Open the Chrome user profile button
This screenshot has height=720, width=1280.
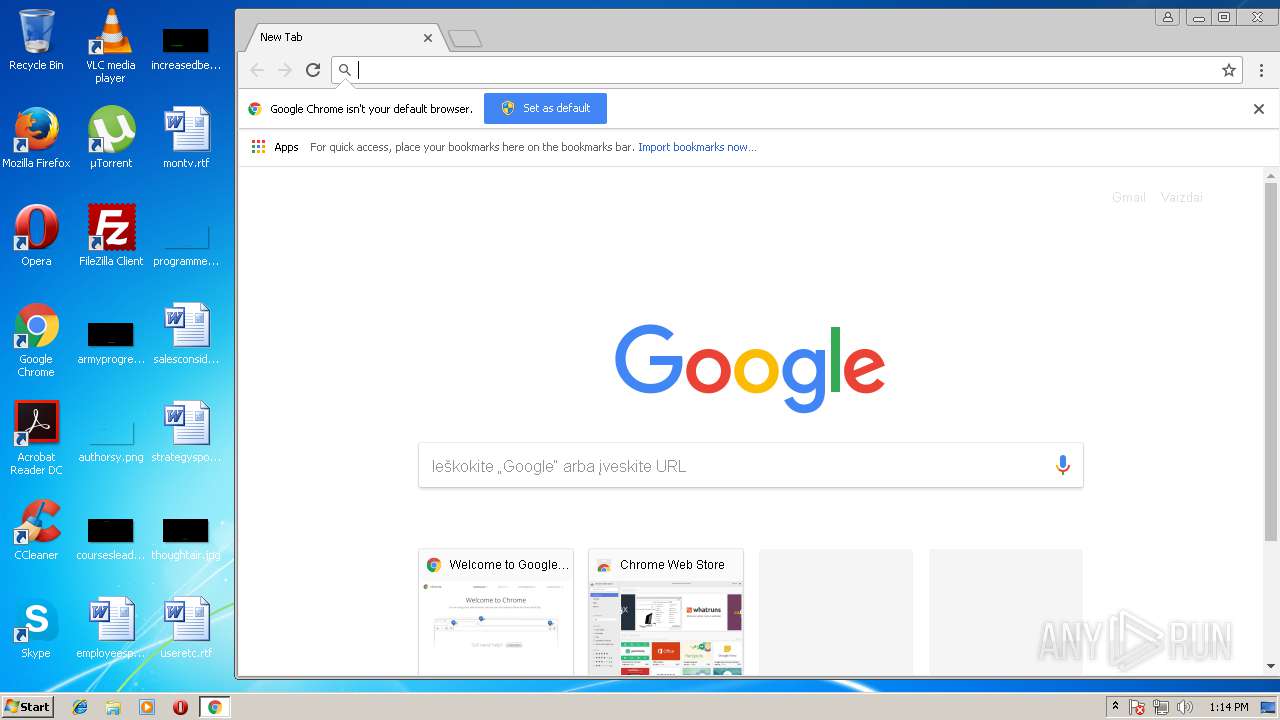1167,17
